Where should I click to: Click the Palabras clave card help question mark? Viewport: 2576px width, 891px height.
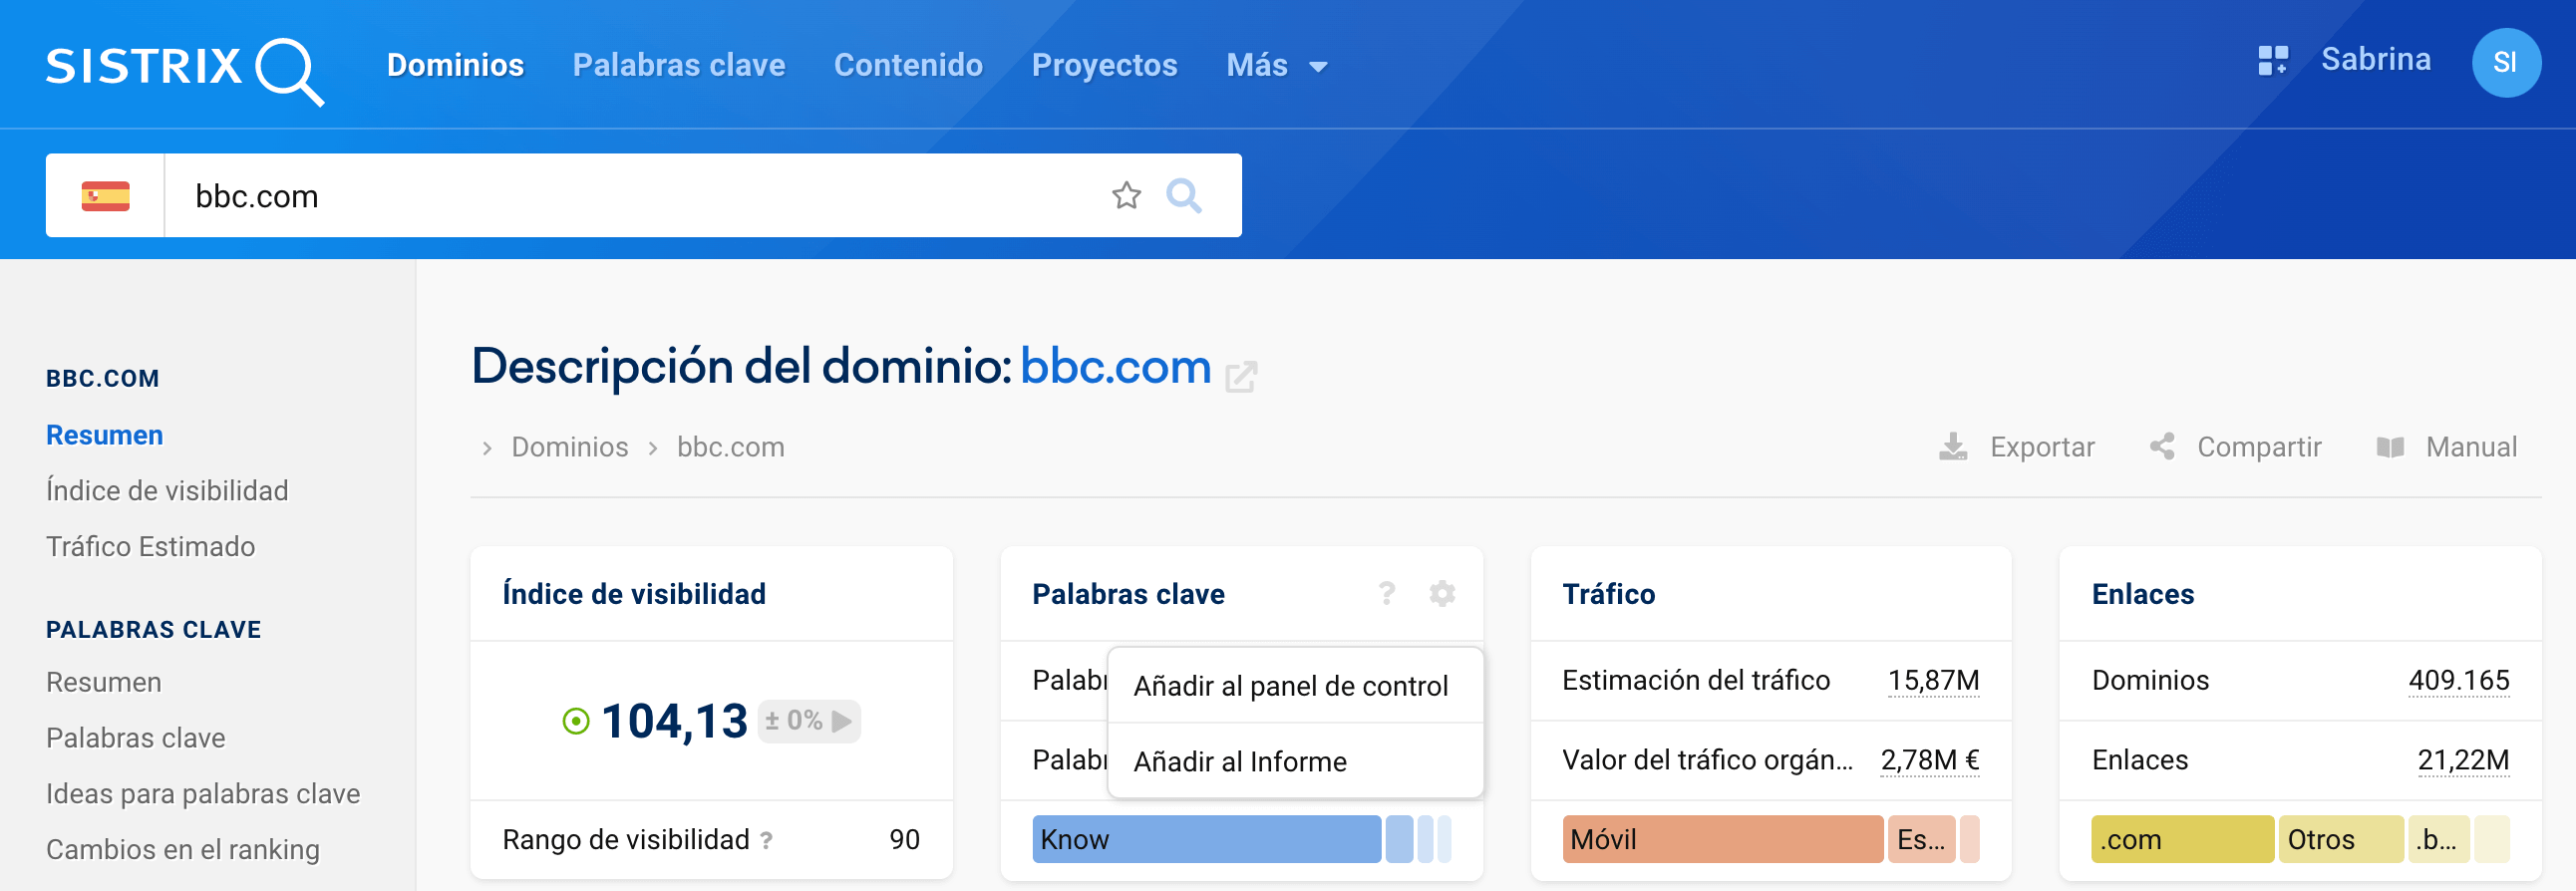click(1387, 594)
